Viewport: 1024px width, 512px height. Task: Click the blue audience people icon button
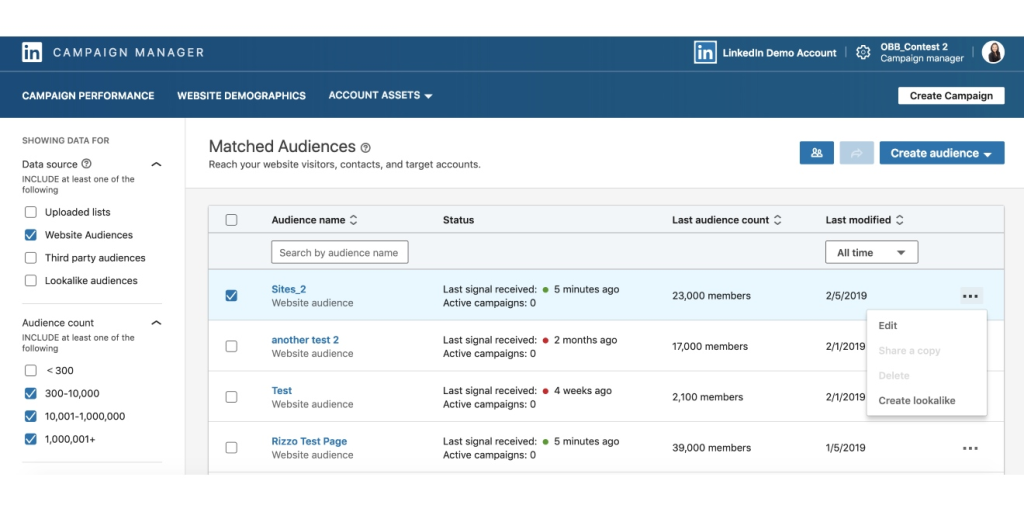816,153
